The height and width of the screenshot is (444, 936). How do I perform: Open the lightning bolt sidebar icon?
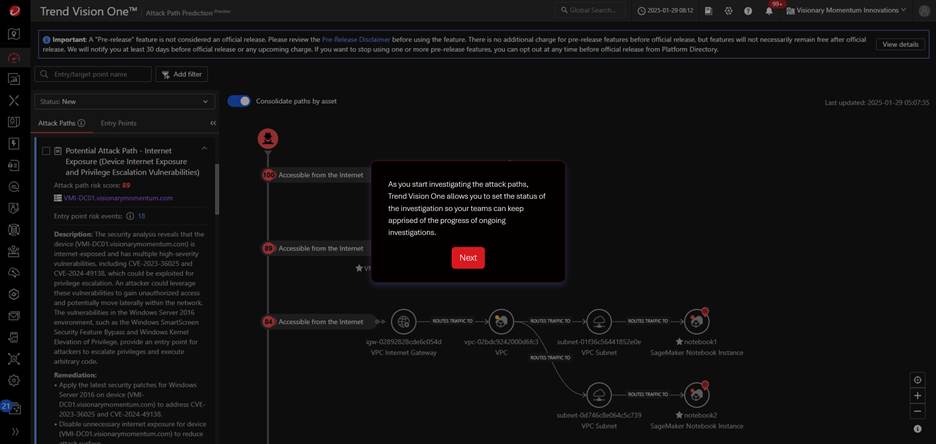coord(14,144)
